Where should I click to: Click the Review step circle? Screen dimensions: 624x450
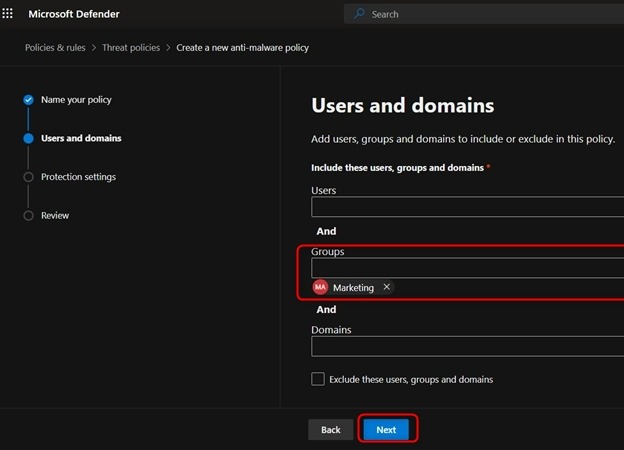pos(28,216)
